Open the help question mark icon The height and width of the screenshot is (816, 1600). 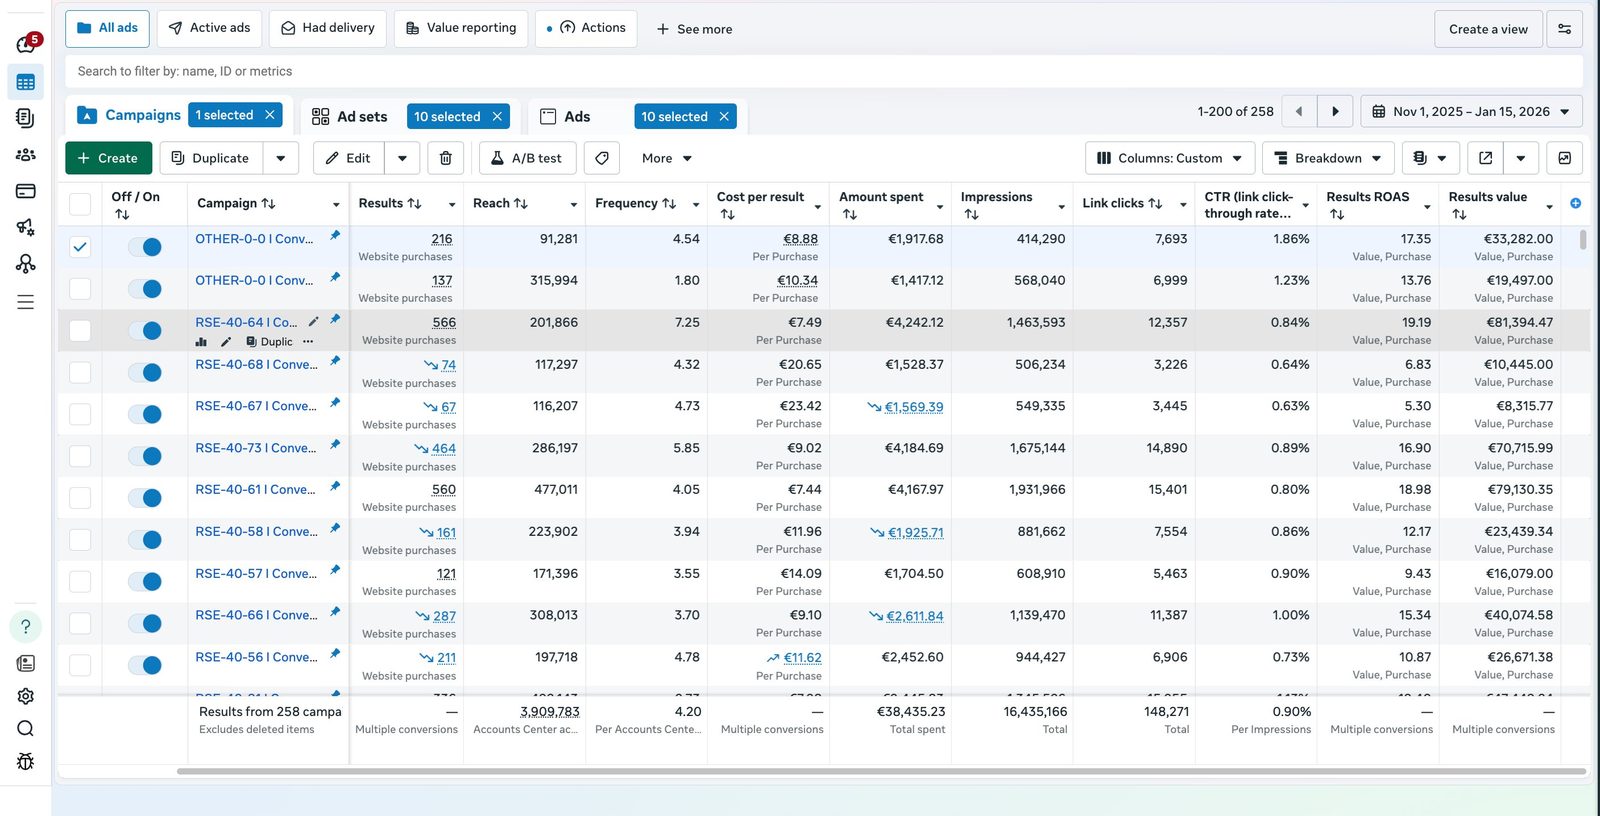[26, 627]
